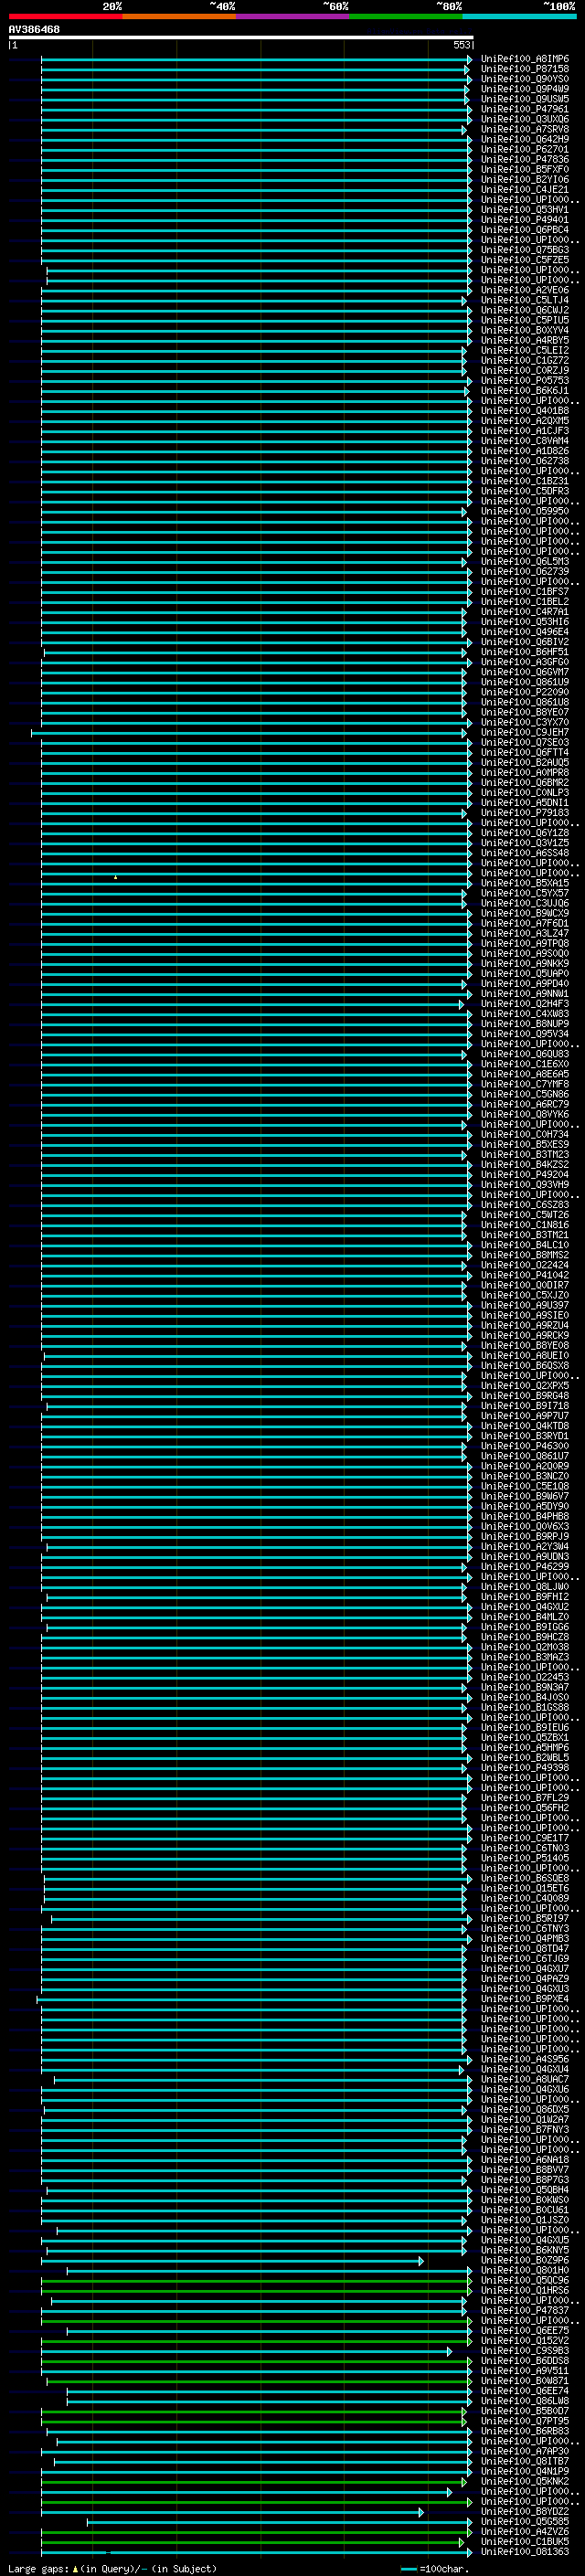This screenshot has width=585, height=2576.
Task: Open hit UniRef100_P47961
Action: pos(525,109)
